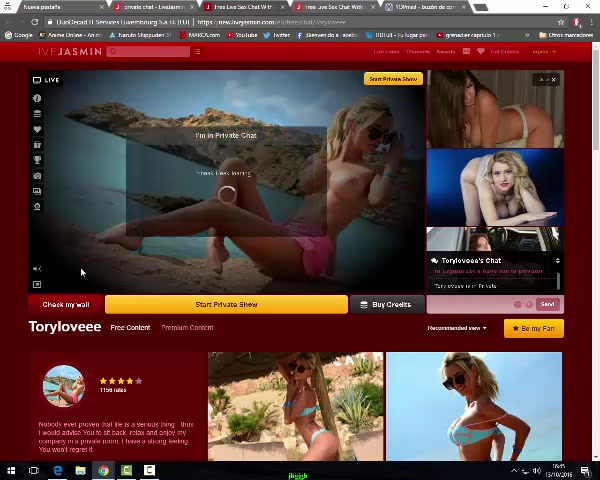Open the language dropdown in site header
Viewport: 600px width, 480px height.
coord(544,51)
